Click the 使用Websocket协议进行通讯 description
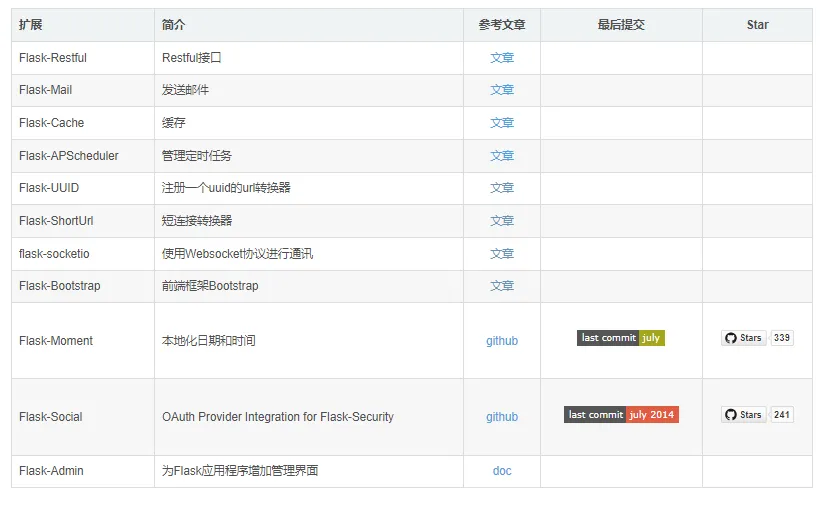Image resolution: width=828 pixels, height=507 pixels. tap(237, 254)
